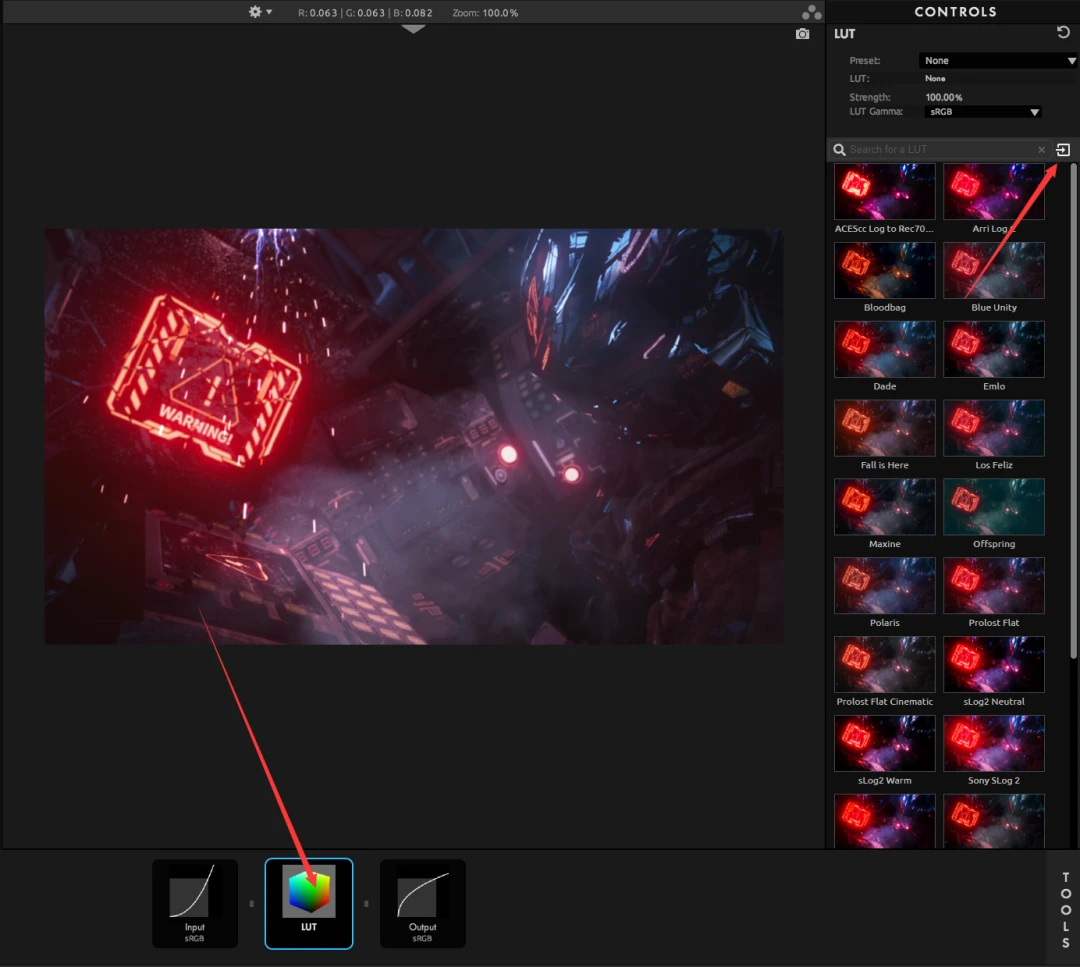The height and width of the screenshot is (967, 1080).
Task: Click in the Search for a LUT field
Action: 940,150
